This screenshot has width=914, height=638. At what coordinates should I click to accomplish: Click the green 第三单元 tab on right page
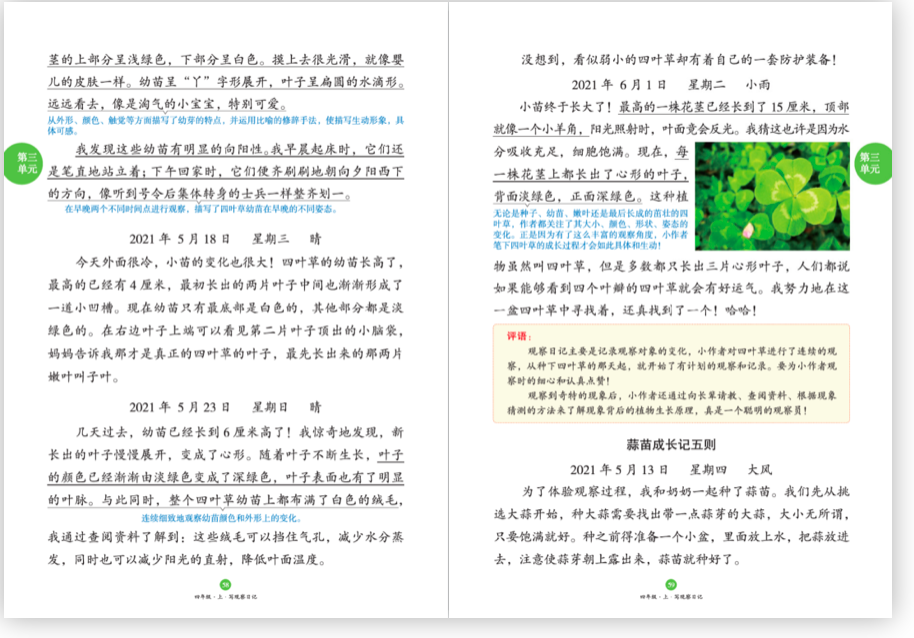click(x=873, y=164)
